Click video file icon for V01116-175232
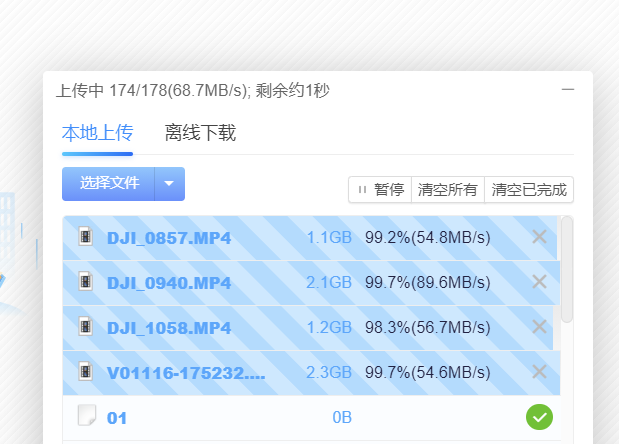 pos(85,371)
